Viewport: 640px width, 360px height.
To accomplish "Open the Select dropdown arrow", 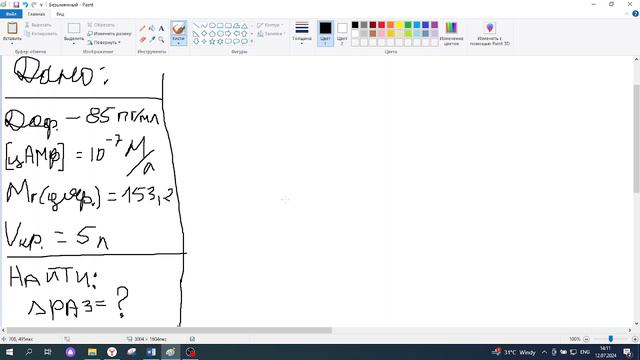I will tap(74, 43).
